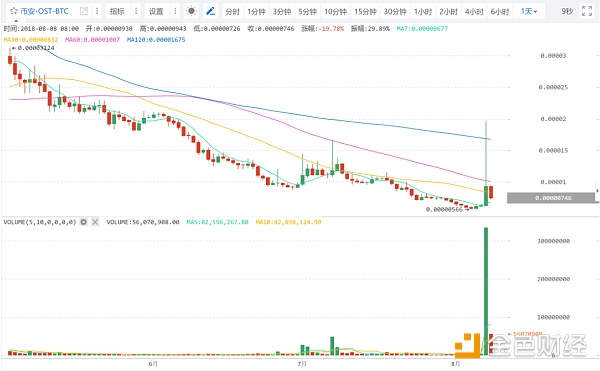600x371 pixels.
Task: Switch to the 分时 time-sharing view
Action: 232,11
